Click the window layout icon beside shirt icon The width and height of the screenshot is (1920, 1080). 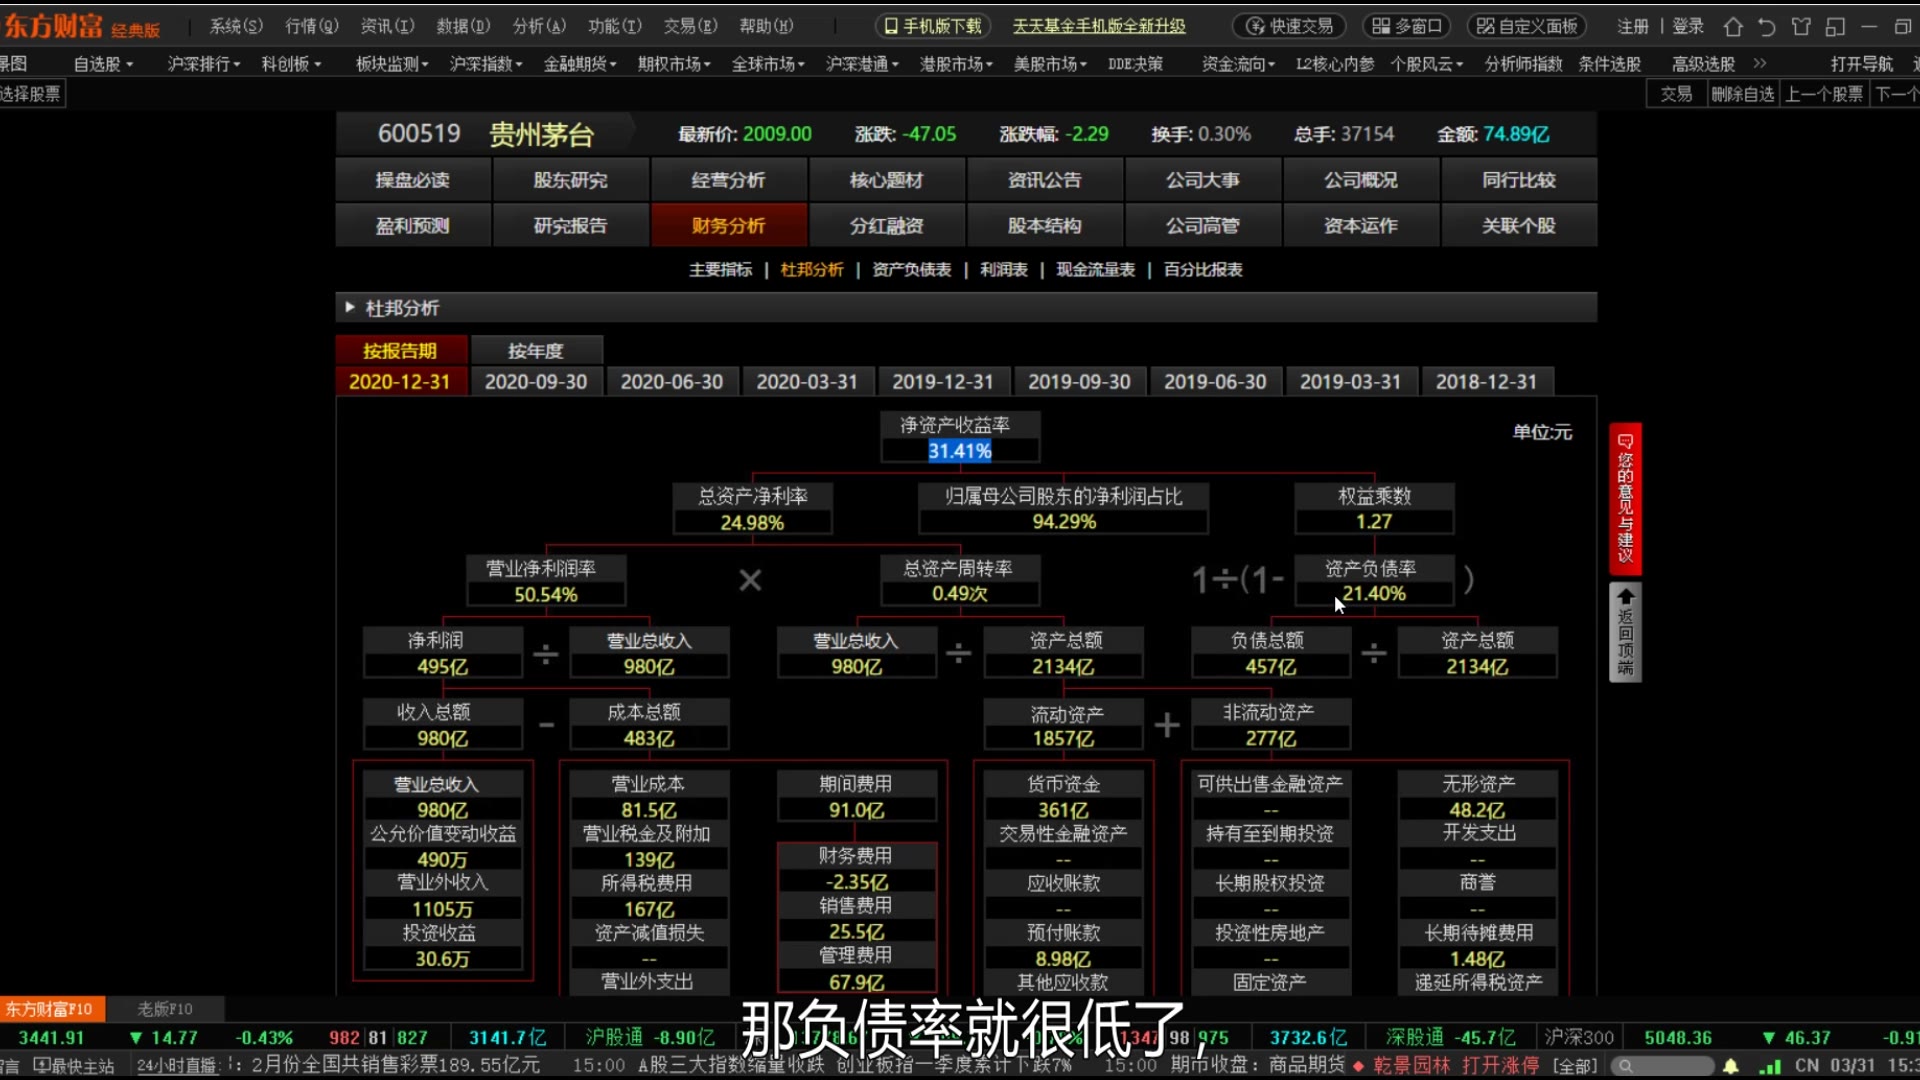[x=1835, y=27]
